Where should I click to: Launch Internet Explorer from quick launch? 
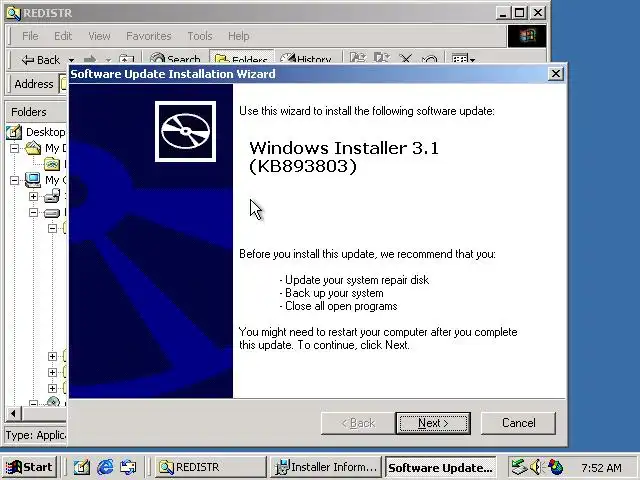click(105, 467)
